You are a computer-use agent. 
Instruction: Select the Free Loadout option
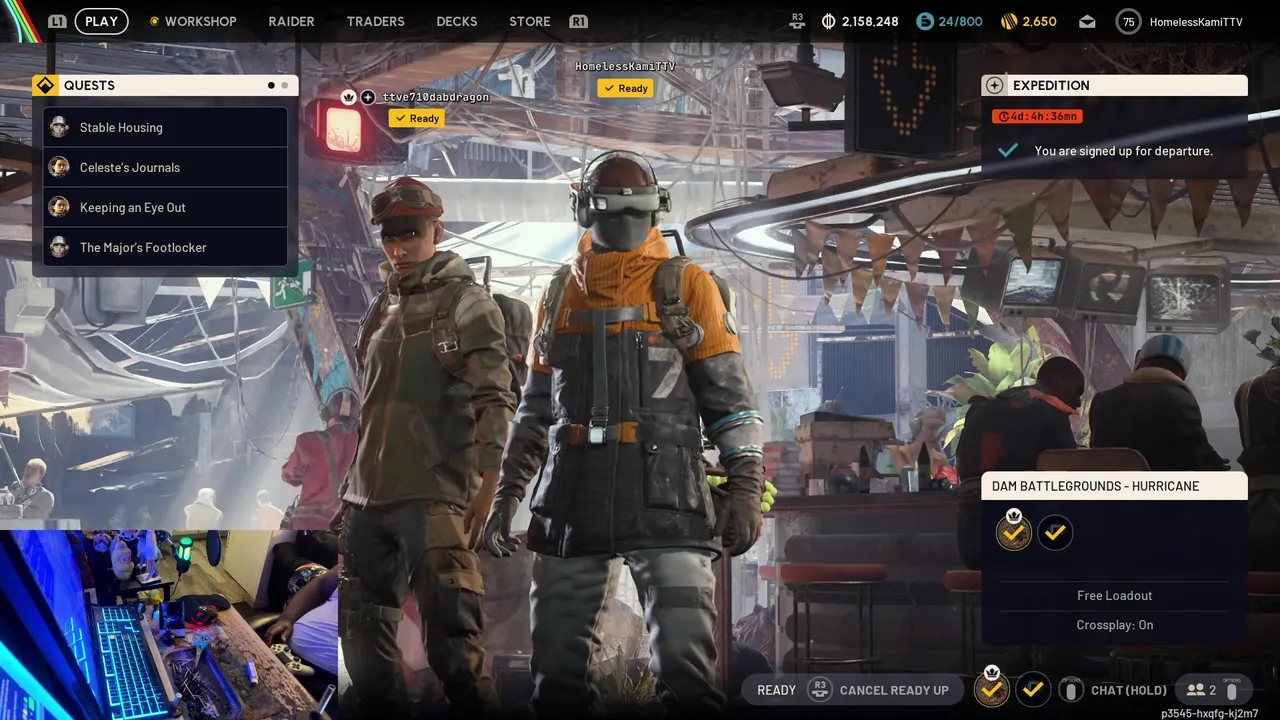[x=1114, y=595]
